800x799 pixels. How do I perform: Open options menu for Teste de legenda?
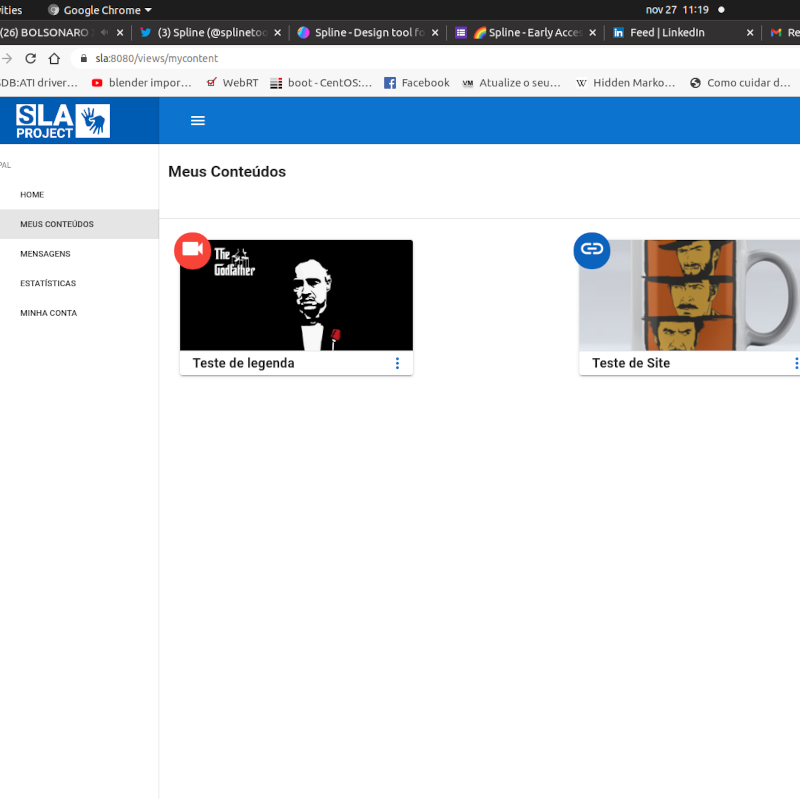click(x=397, y=364)
